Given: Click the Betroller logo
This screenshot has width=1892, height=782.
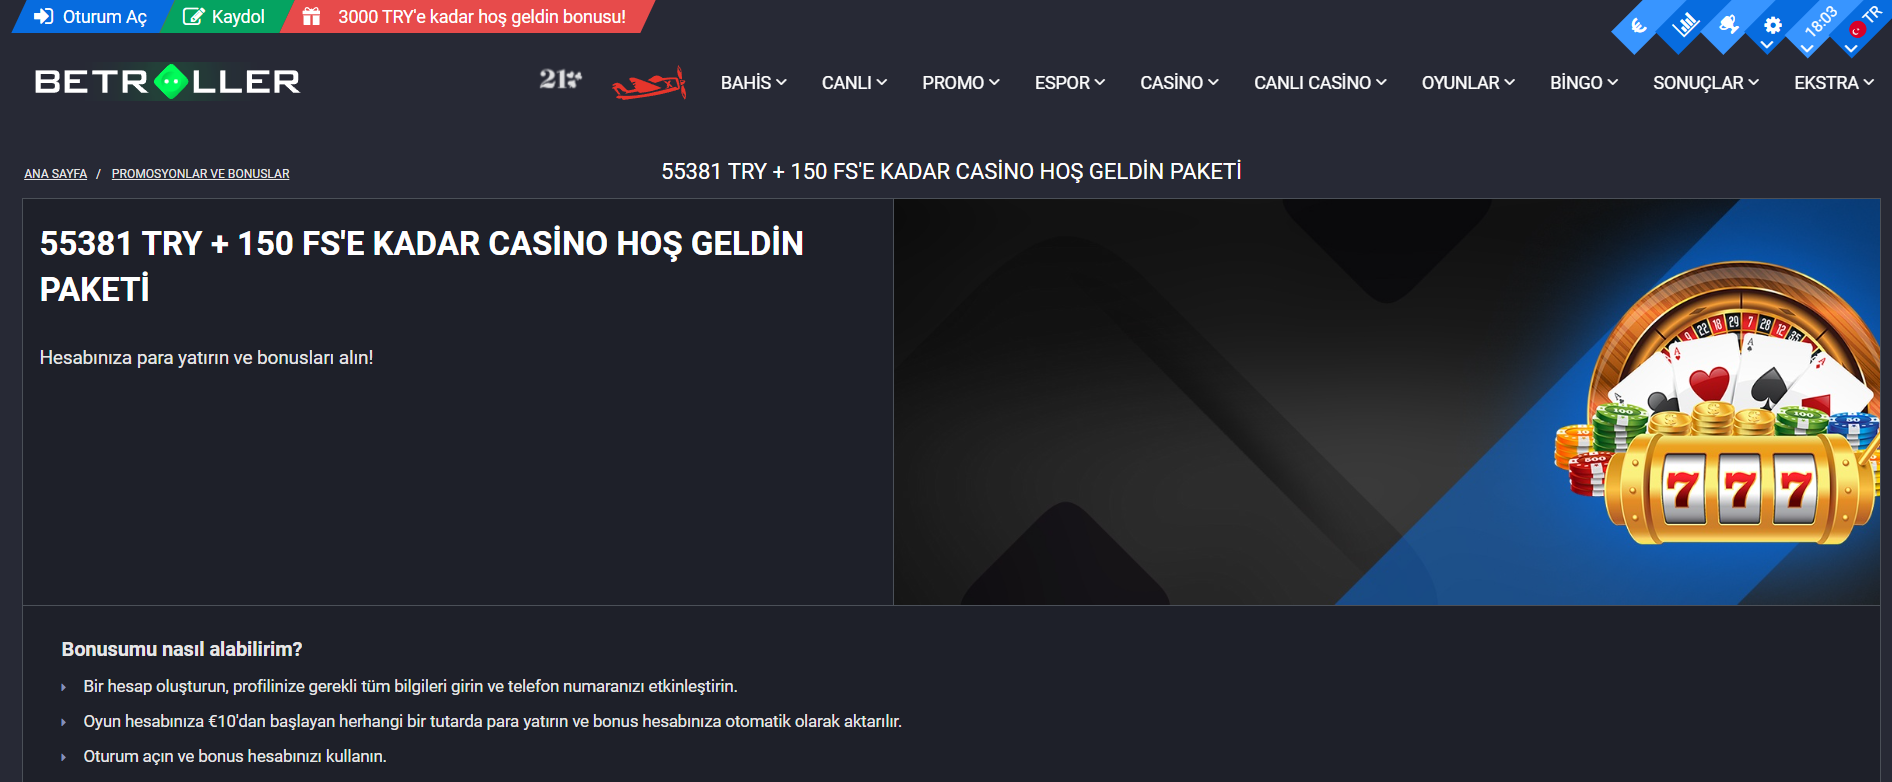Looking at the screenshot, I should [x=167, y=81].
